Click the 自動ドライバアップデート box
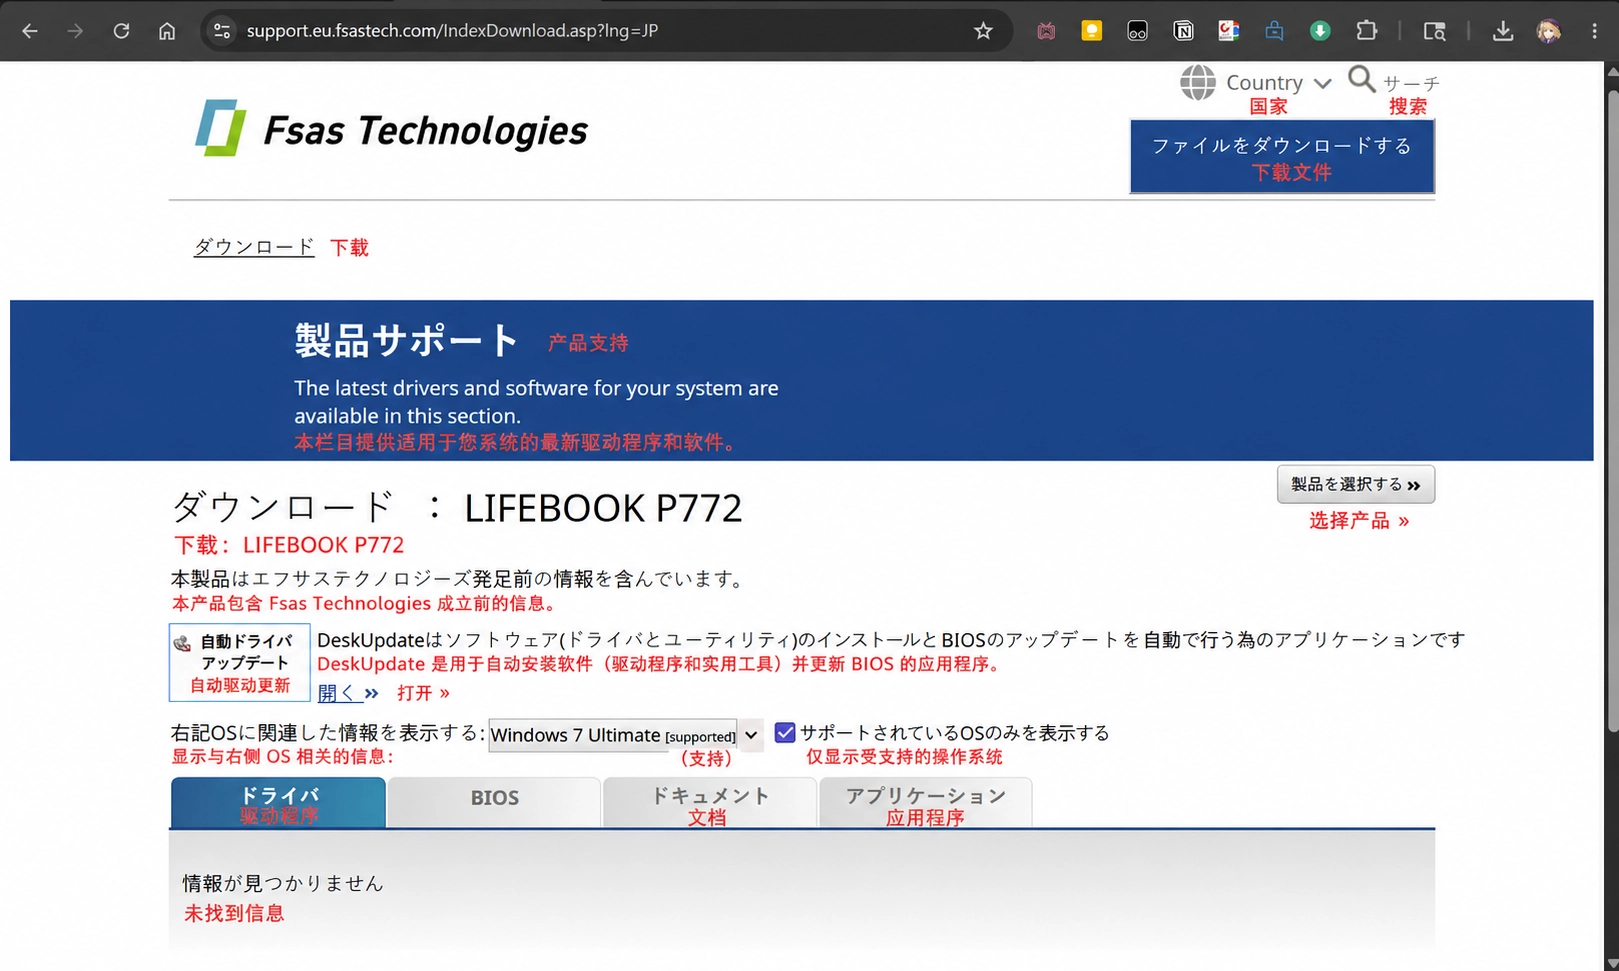This screenshot has width=1619, height=971. (240, 662)
